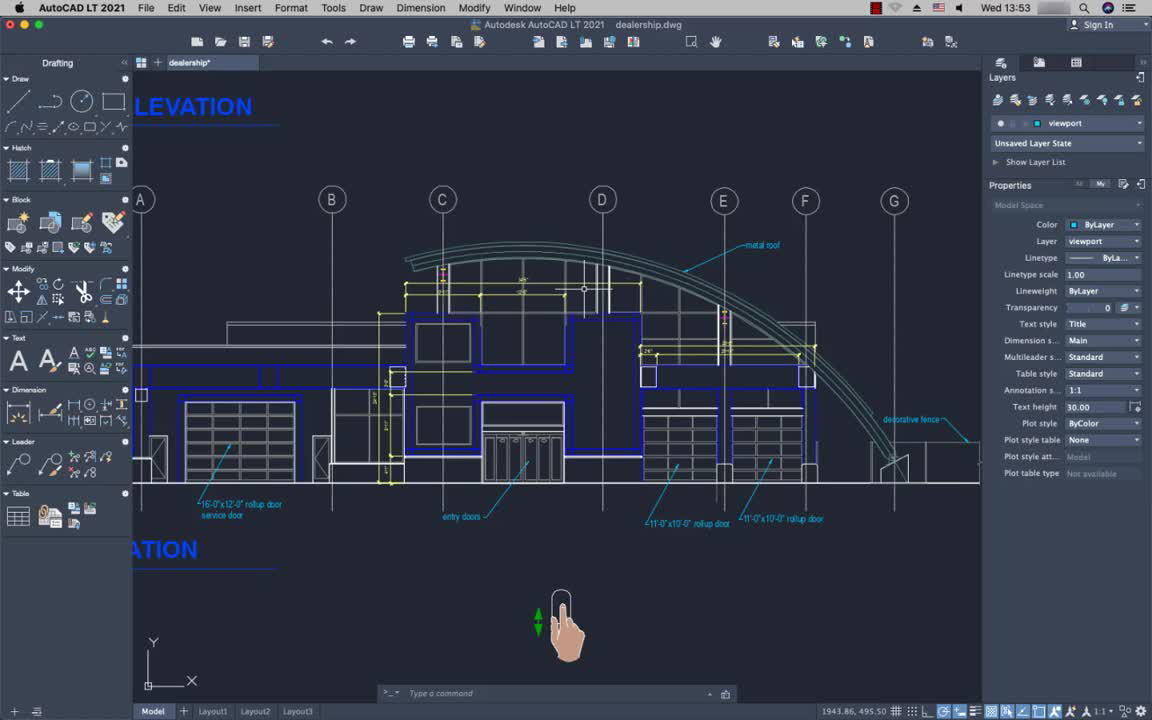Collapse the Modify section
The height and width of the screenshot is (720, 1152).
6,269
